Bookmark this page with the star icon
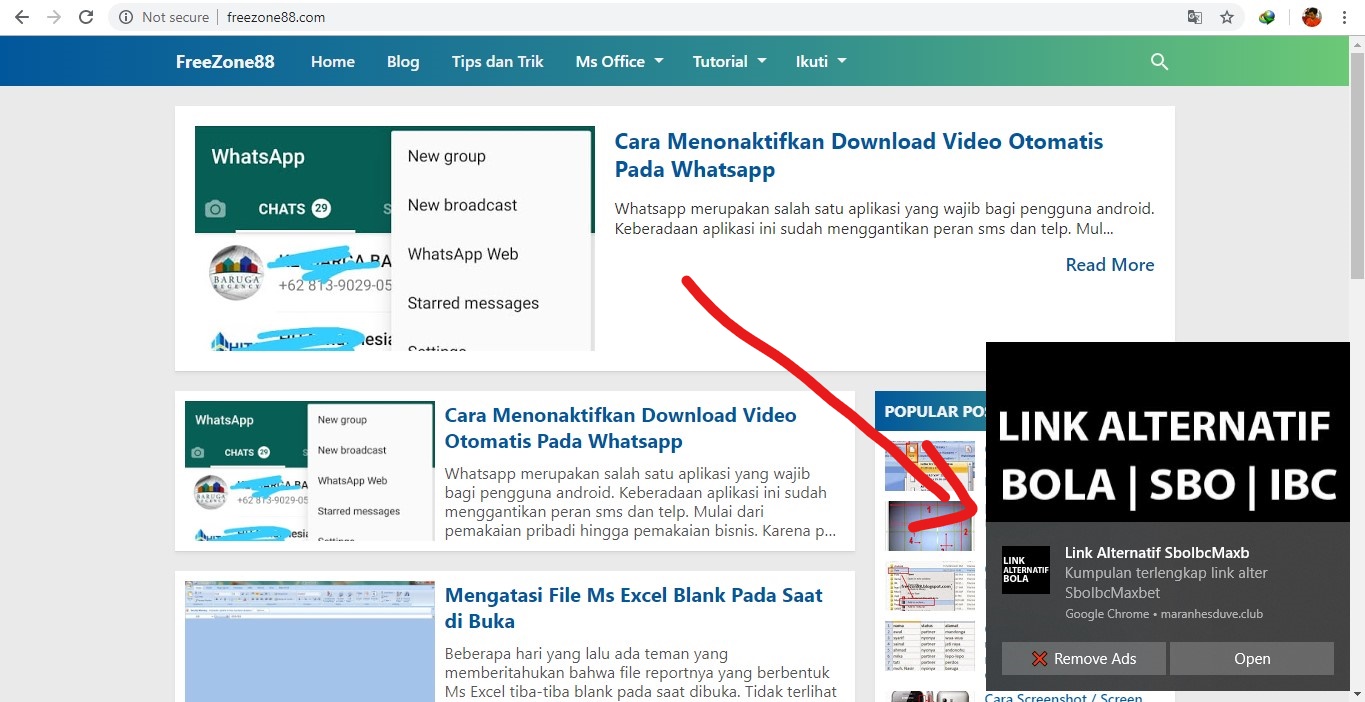Image resolution: width=1365 pixels, height=702 pixels. (x=1227, y=17)
